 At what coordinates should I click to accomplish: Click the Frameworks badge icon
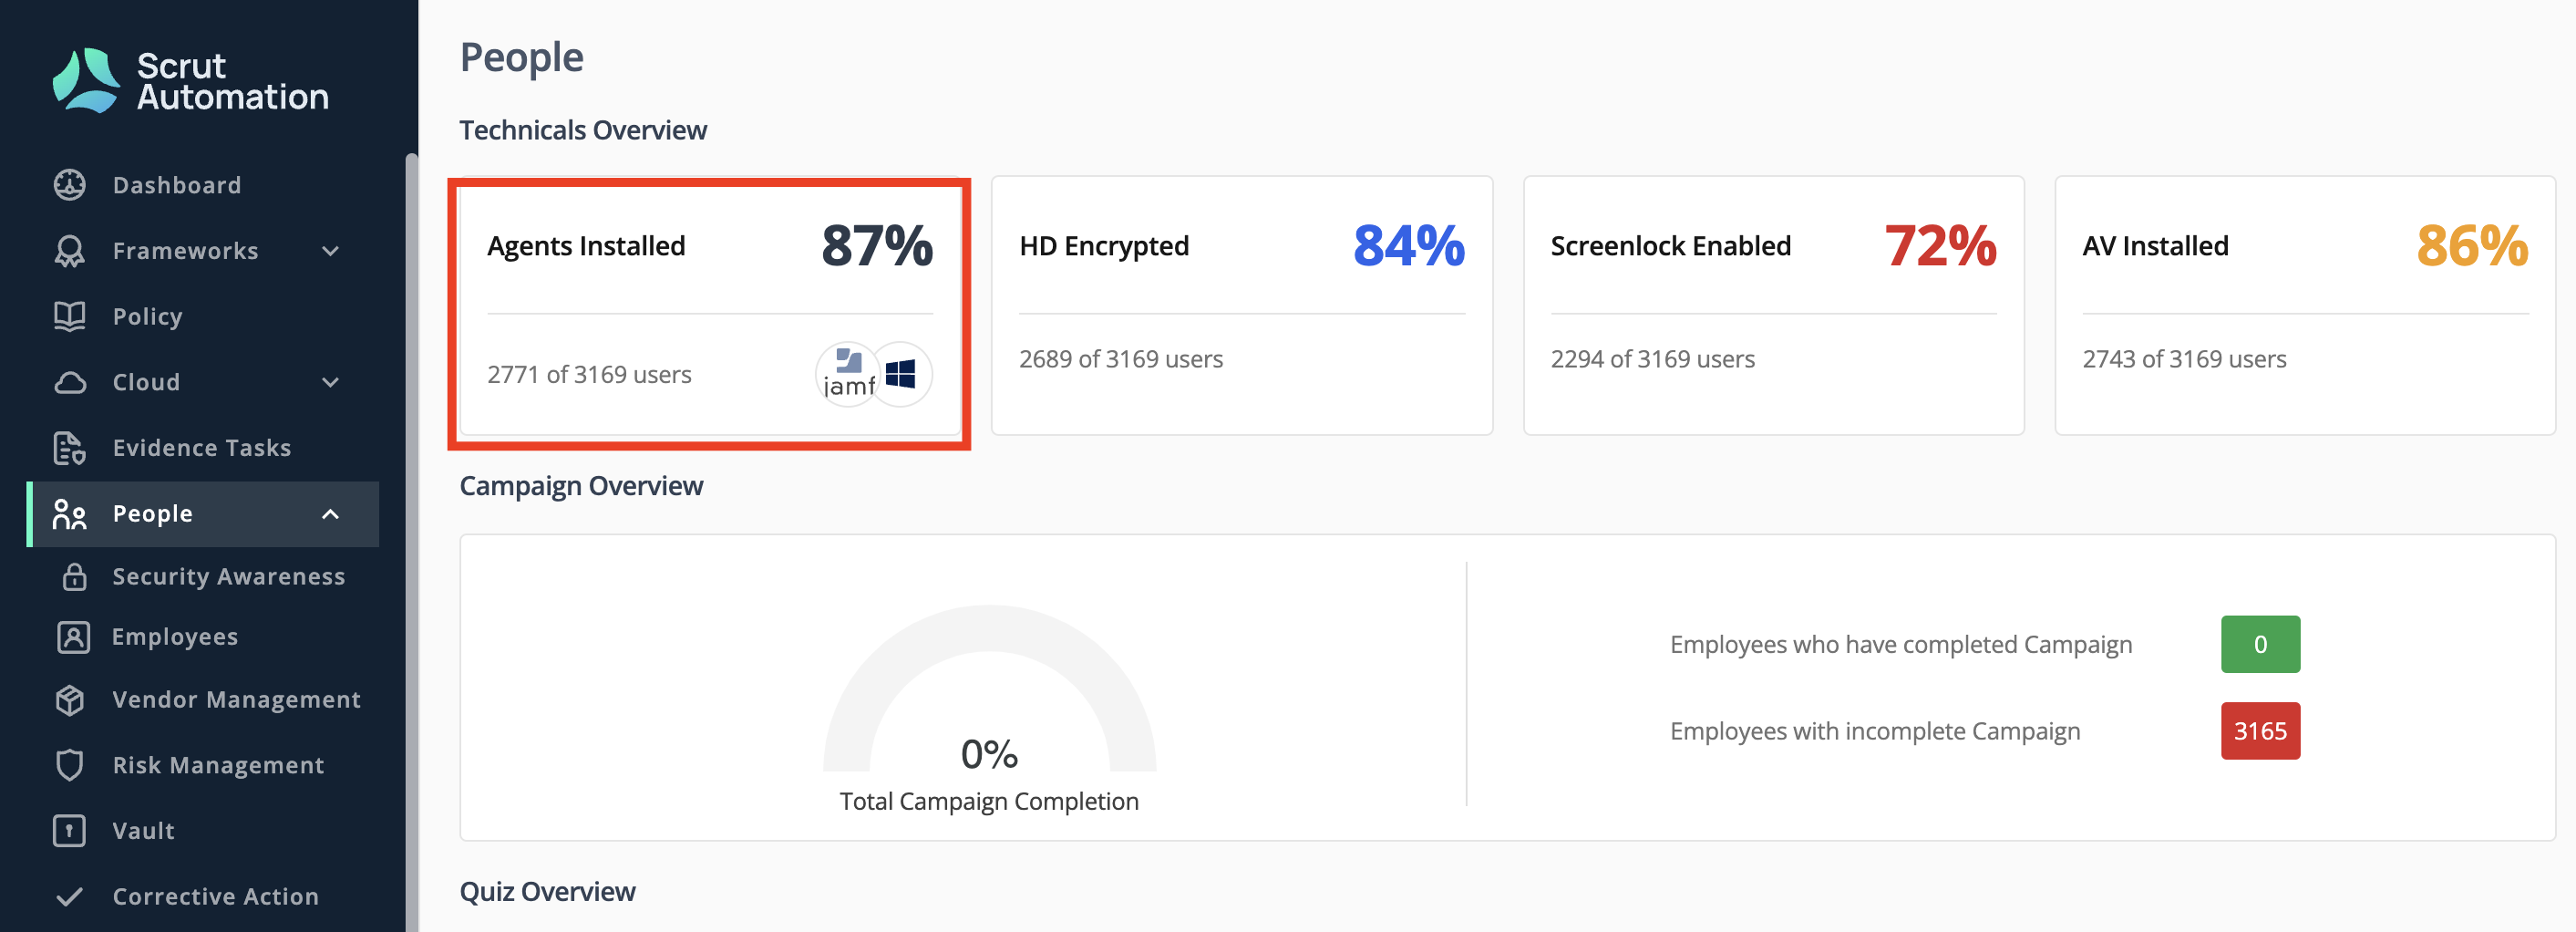point(69,251)
